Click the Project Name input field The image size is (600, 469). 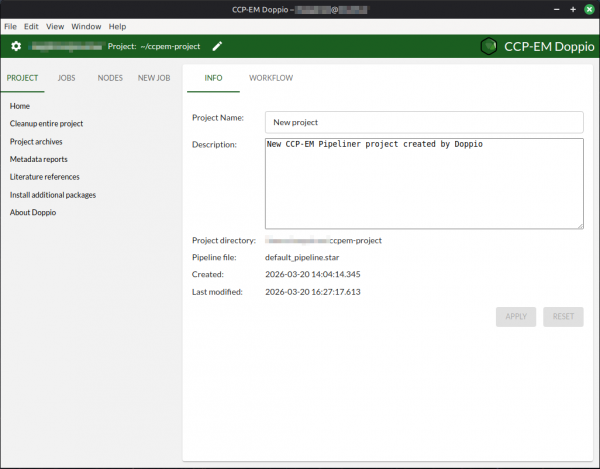pos(424,122)
